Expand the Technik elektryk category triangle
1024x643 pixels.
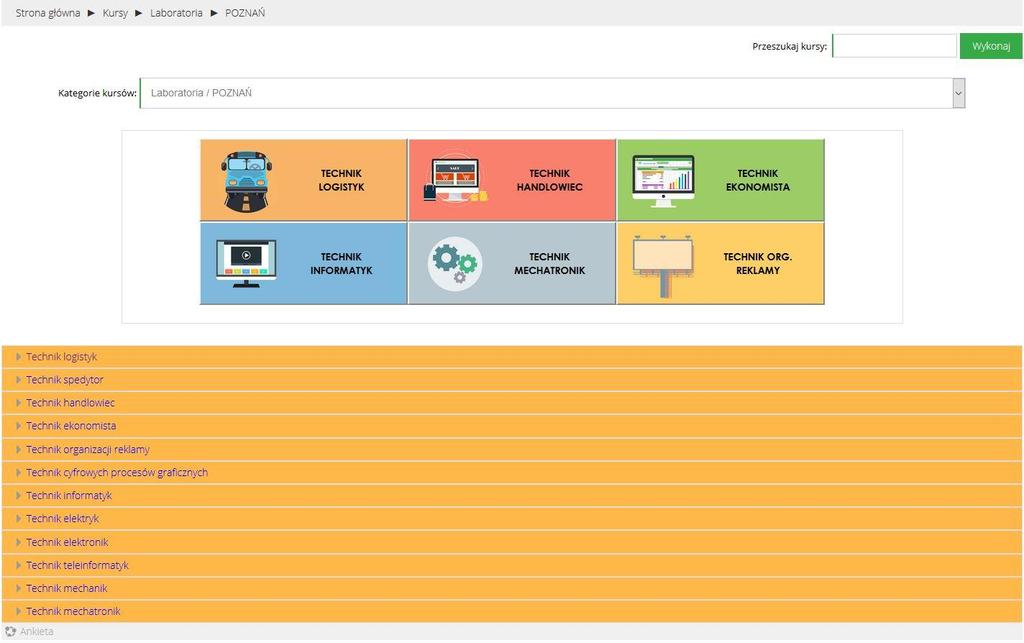[18, 519]
